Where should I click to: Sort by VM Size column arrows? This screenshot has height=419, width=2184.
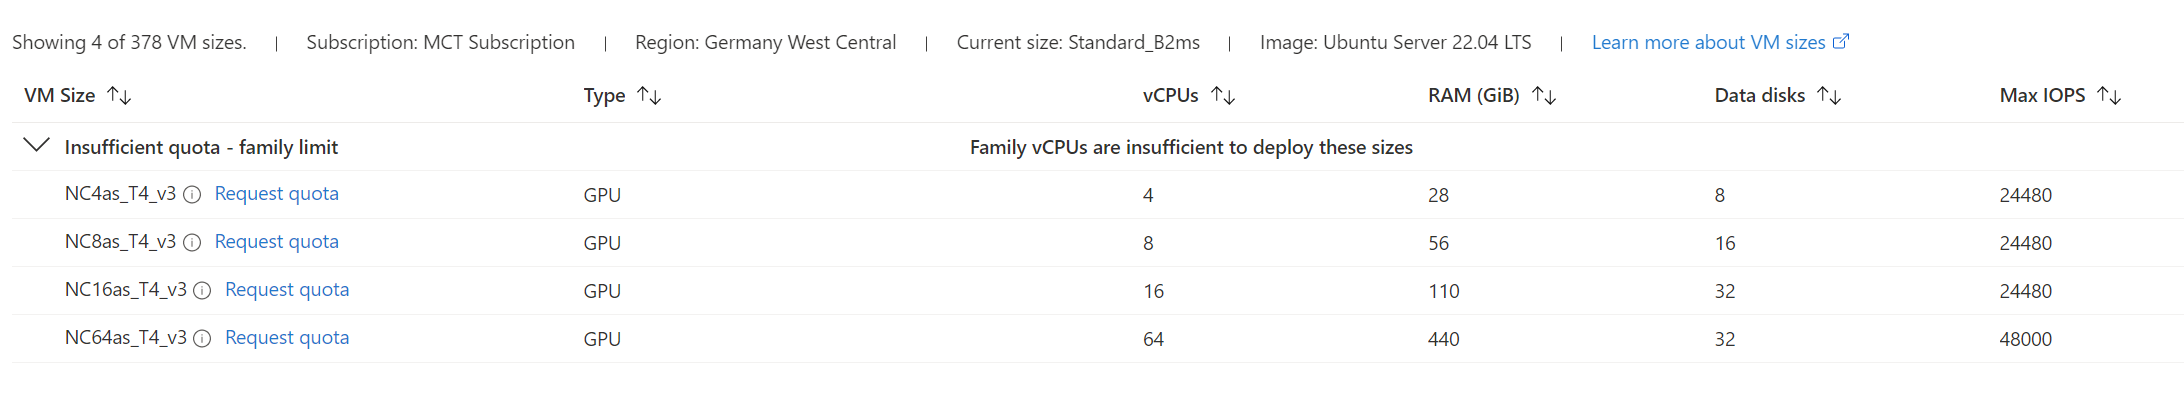pyautogui.click(x=120, y=96)
